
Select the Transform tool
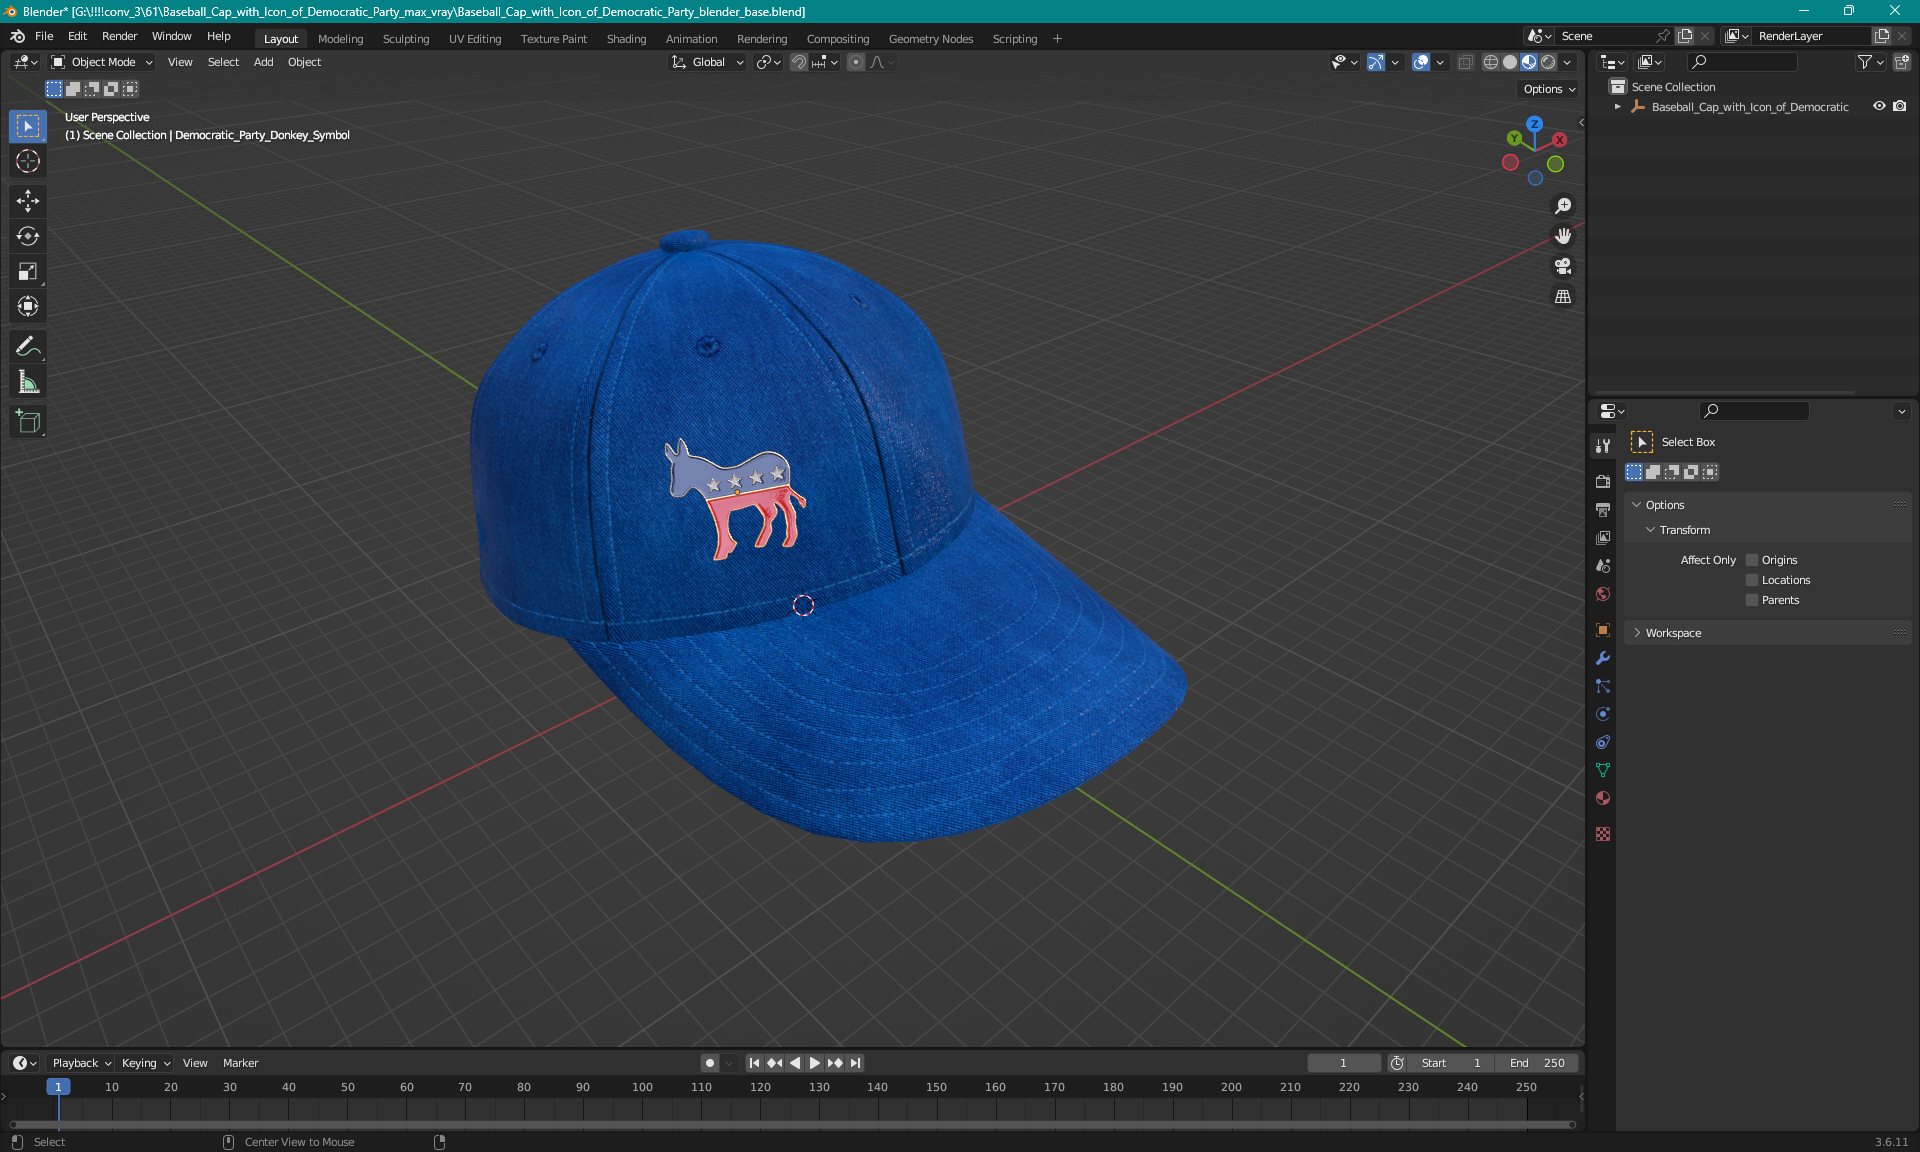point(28,306)
